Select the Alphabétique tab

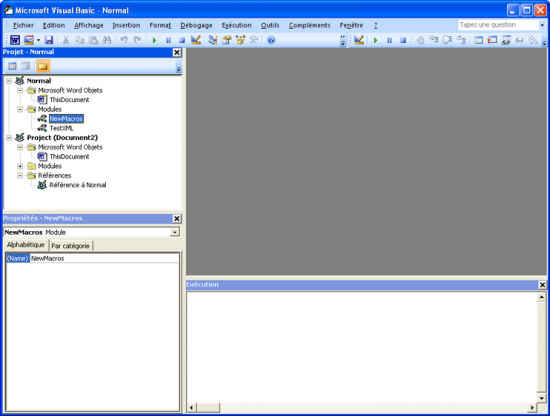(26, 245)
